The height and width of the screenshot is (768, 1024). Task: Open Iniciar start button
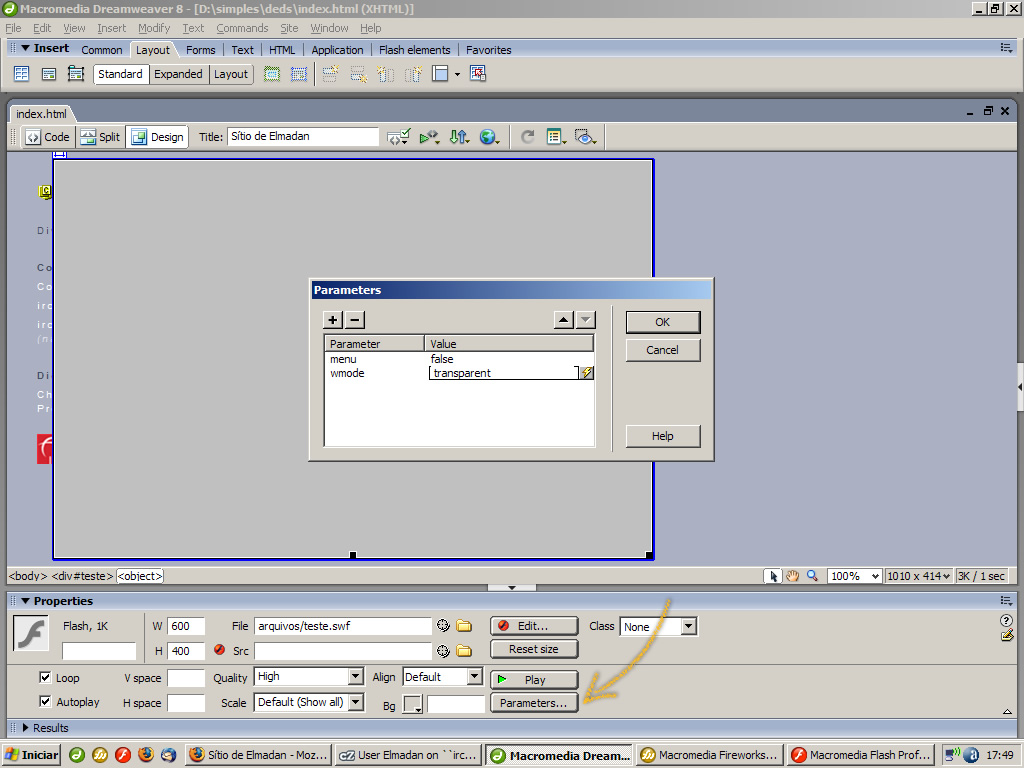point(31,755)
